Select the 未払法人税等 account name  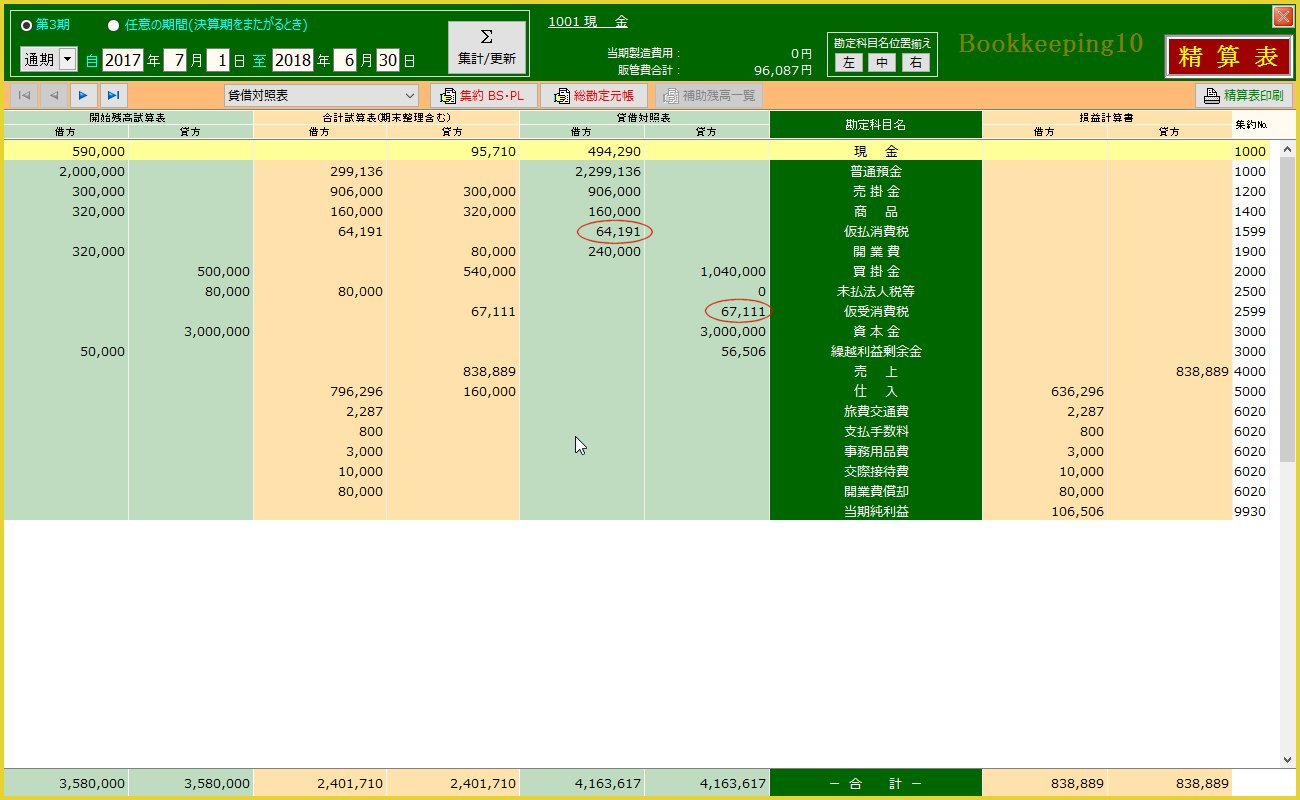tap(876, 291)
